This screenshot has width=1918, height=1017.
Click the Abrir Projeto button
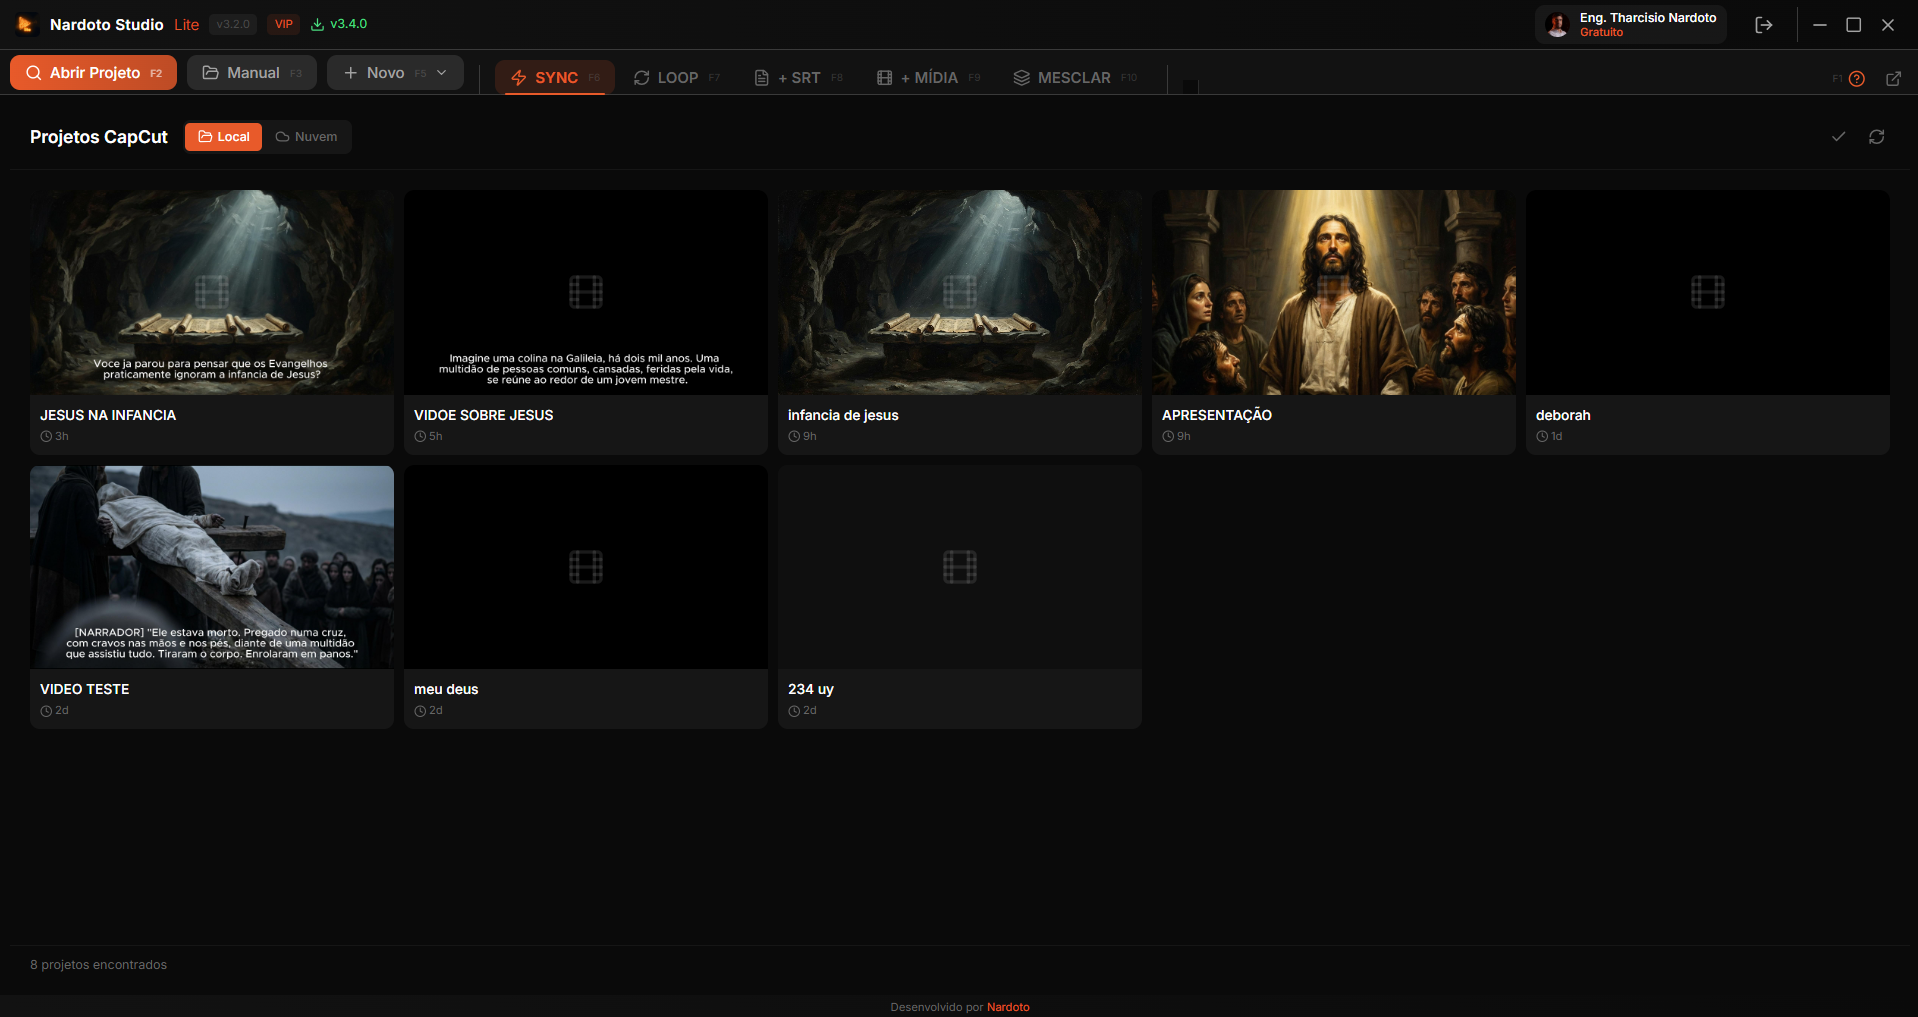coord(94,73)
